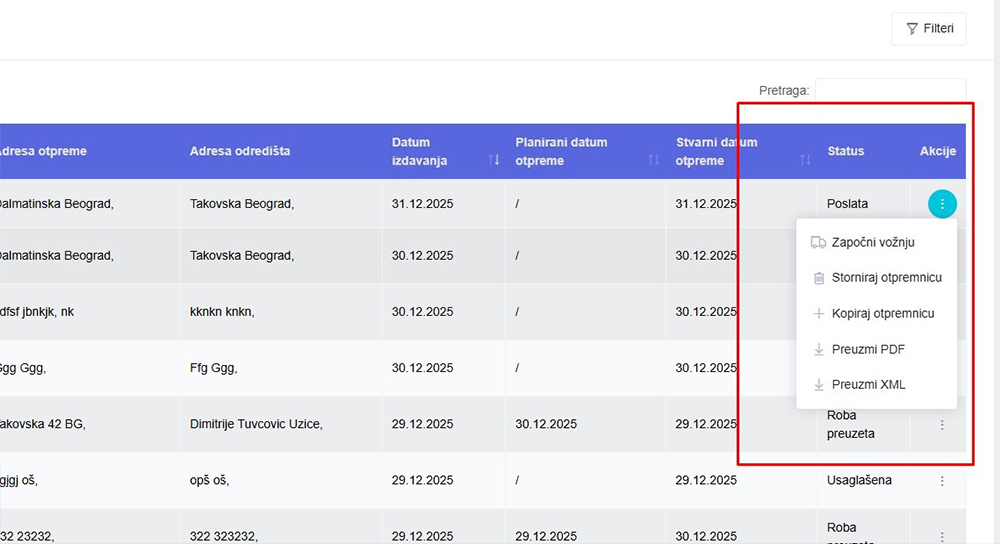Open actions menu for the Usaglašena row
The width and height of the screenshot is (1000, 544).
942,481
